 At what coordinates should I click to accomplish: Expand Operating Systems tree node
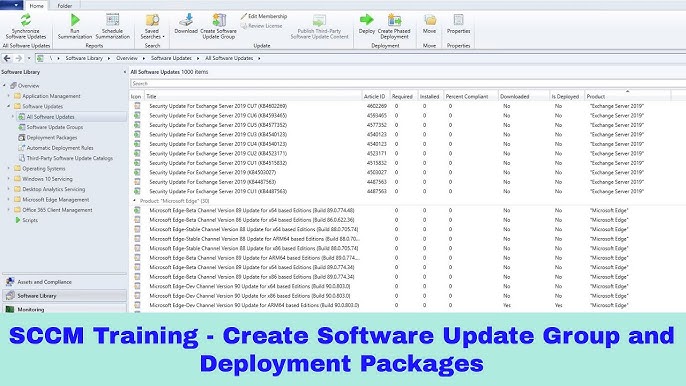[x=8, y=168]
